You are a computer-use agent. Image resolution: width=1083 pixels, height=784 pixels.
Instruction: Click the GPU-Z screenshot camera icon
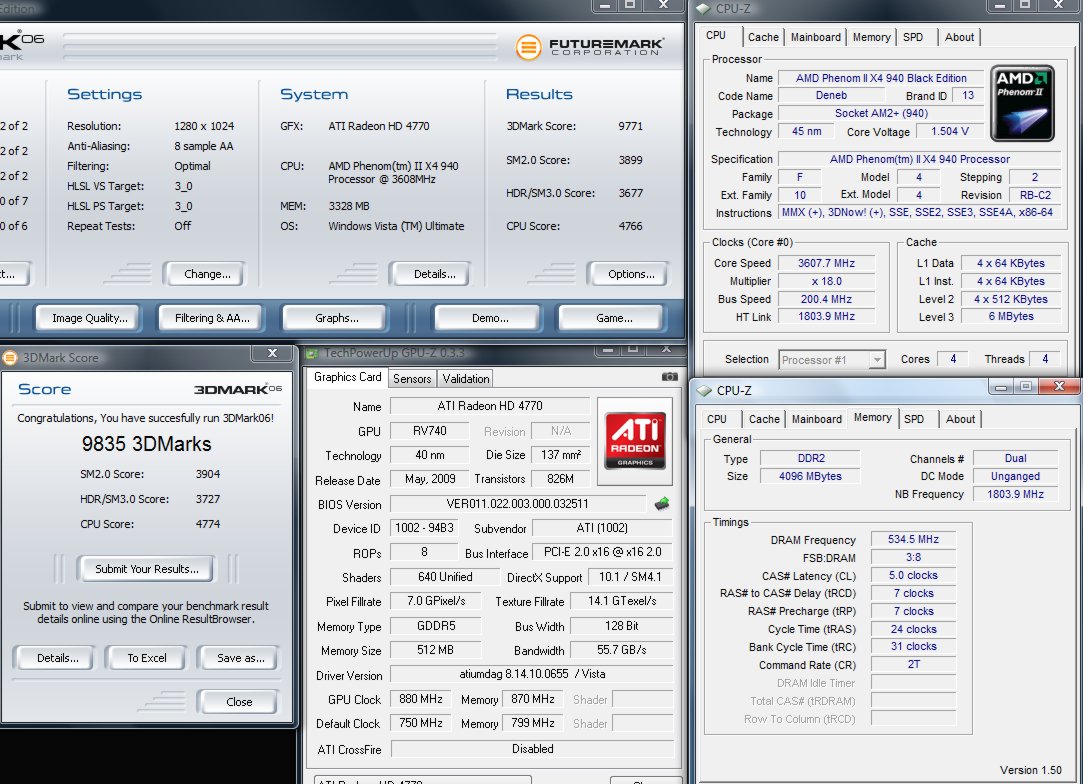pos(669,376)
